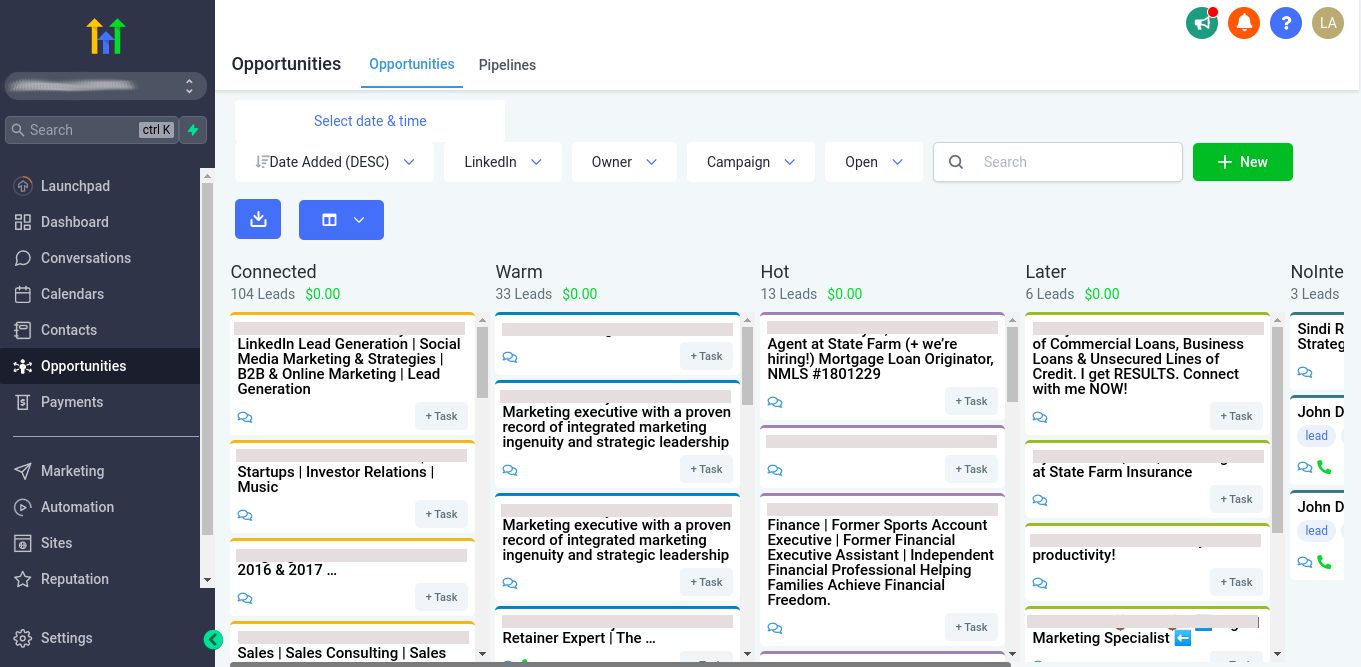Expand the board view switcher dropdown
1361x667 pixels.
tap(341, 220)
